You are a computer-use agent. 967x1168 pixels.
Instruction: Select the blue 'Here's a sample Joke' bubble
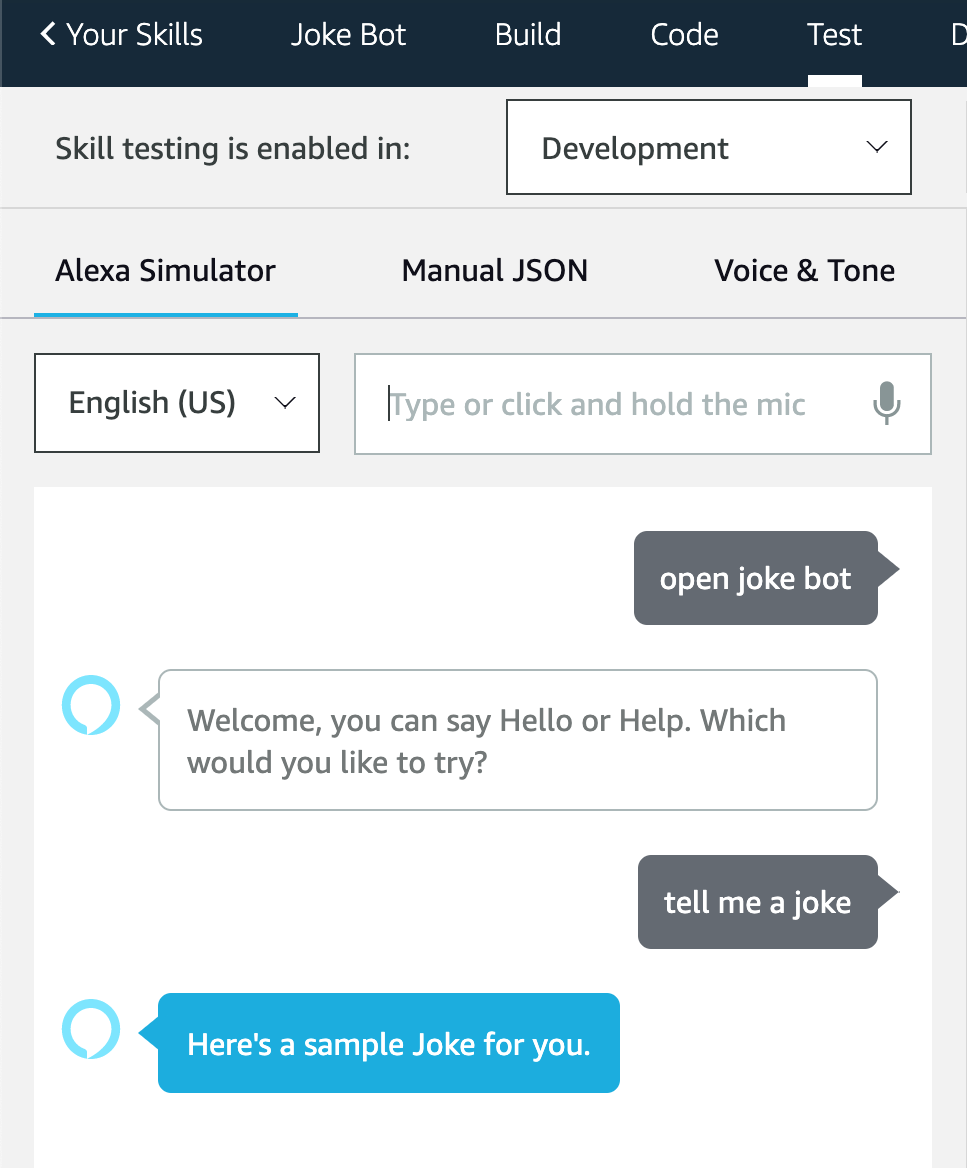pyautogui.click(x=389, y=1043)
